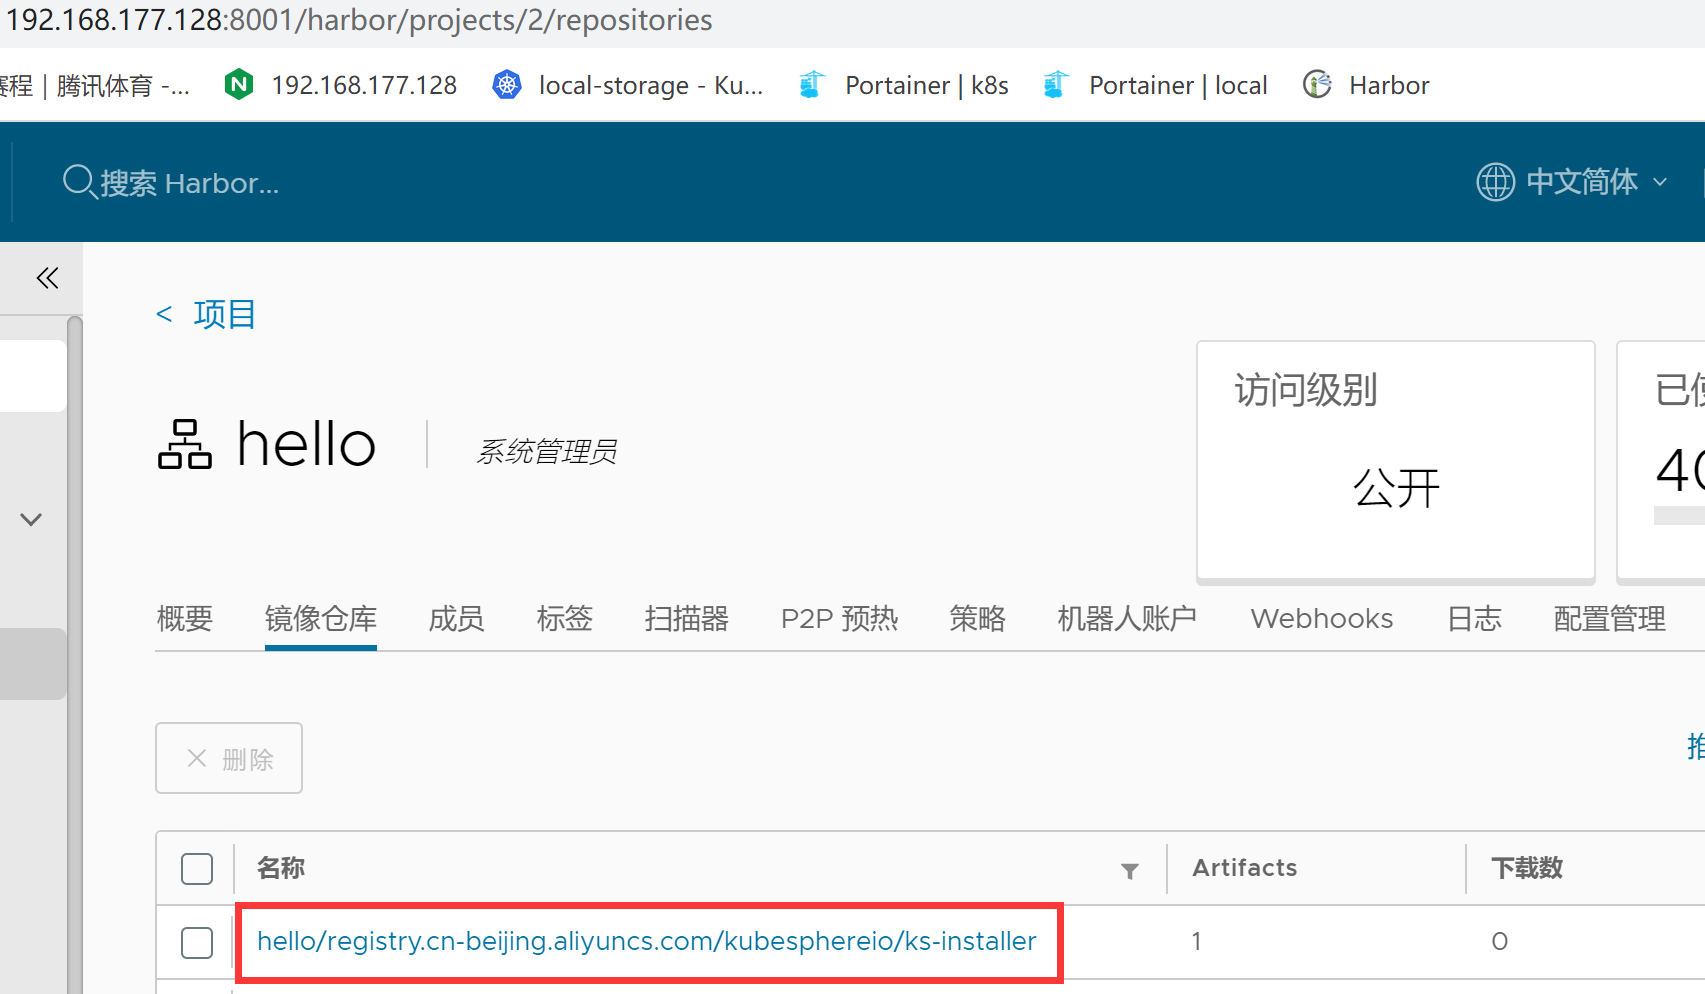Collapse the sidebar with double-chevron icon
1705x994 pixels.
[47, 278]
